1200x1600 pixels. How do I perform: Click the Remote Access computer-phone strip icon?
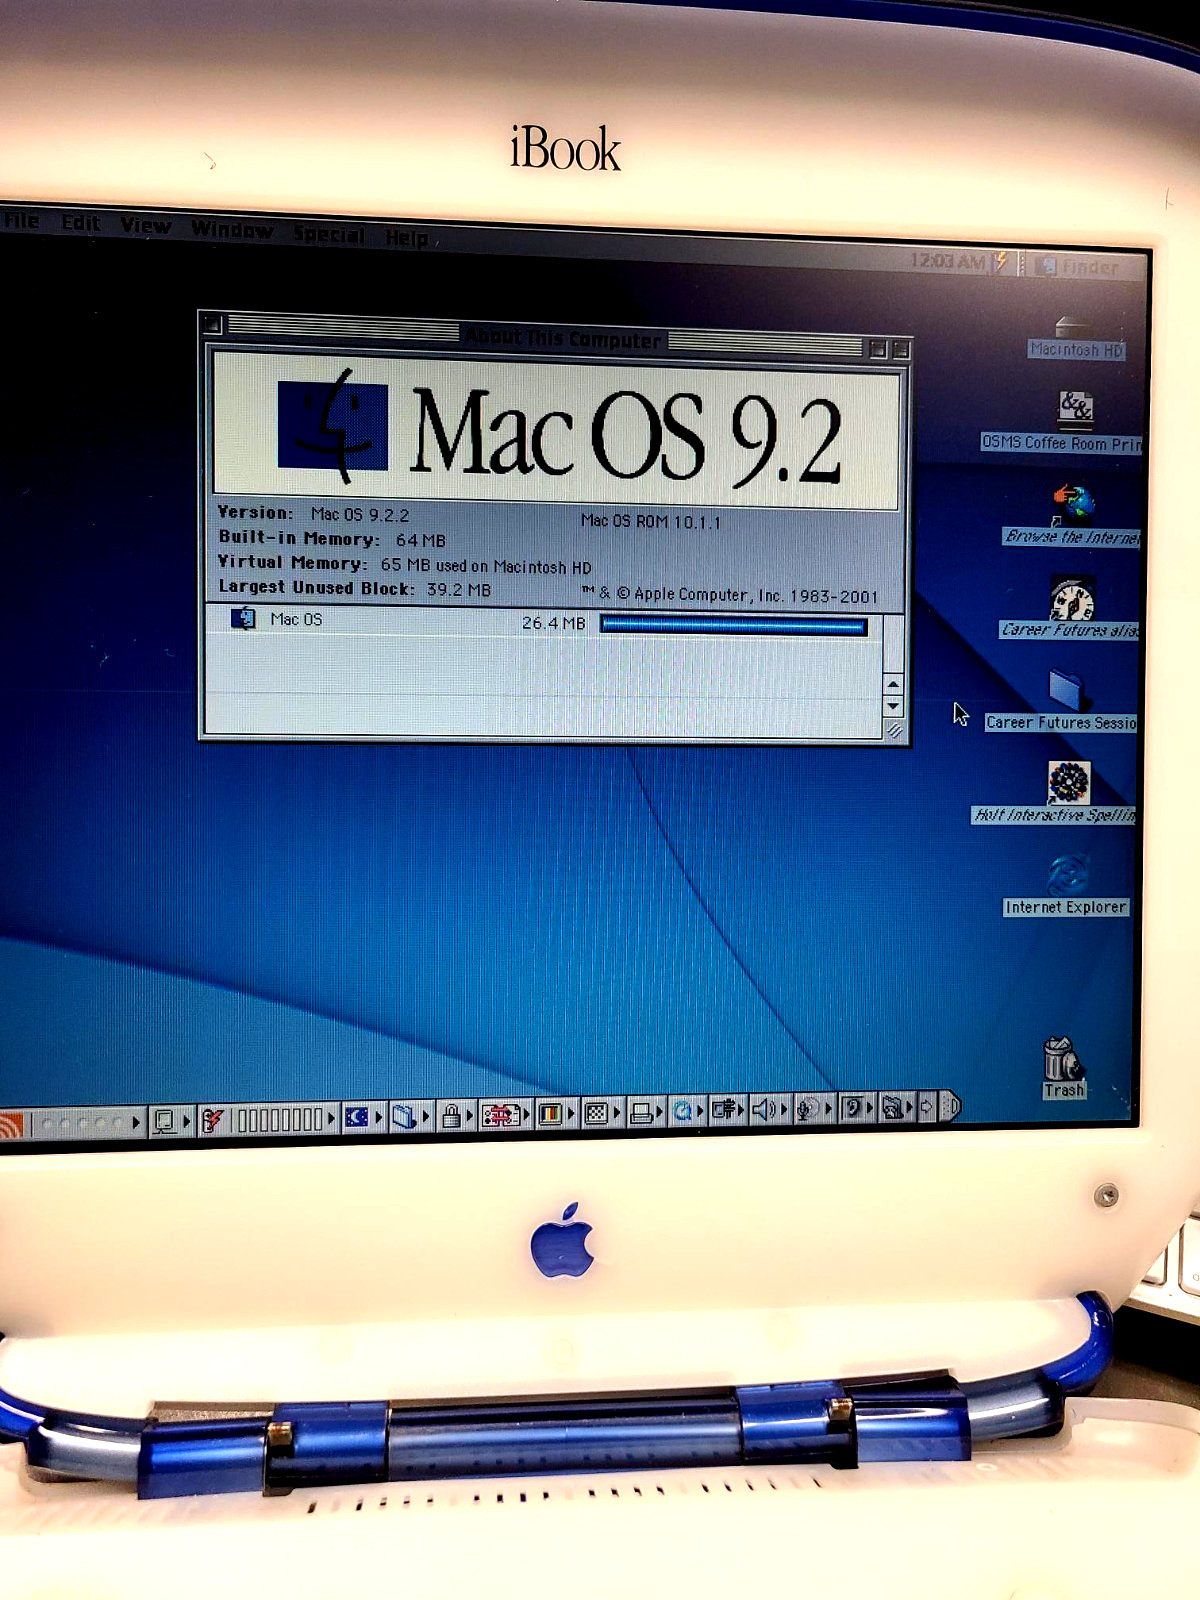[725, 1110]
